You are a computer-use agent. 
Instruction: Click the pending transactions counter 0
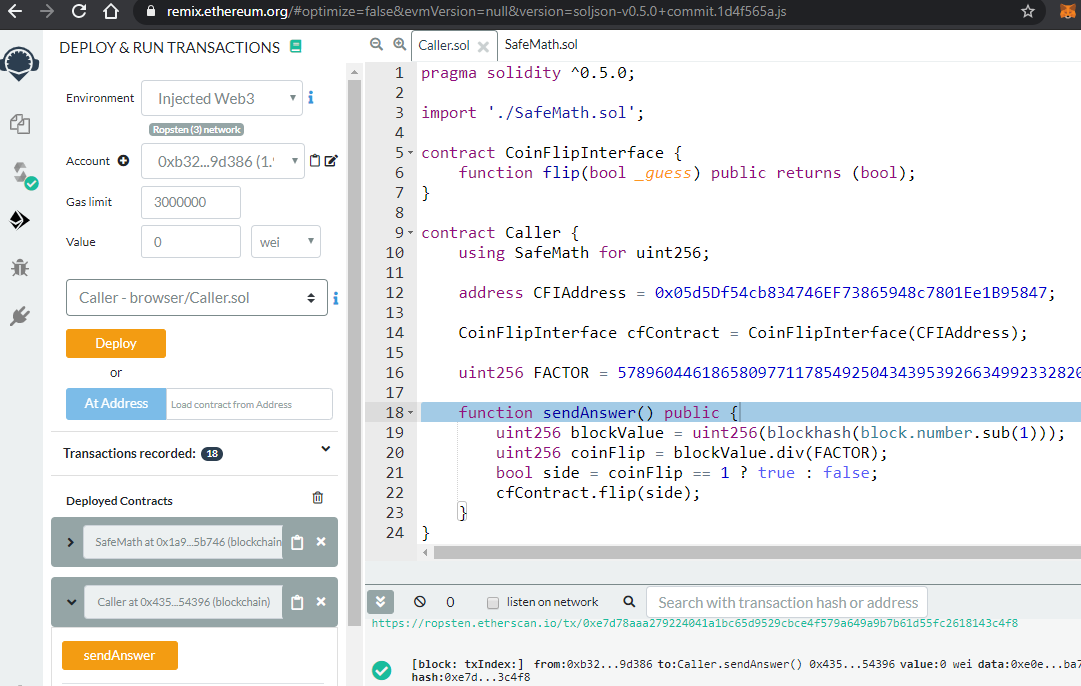(x=450, y=603)
